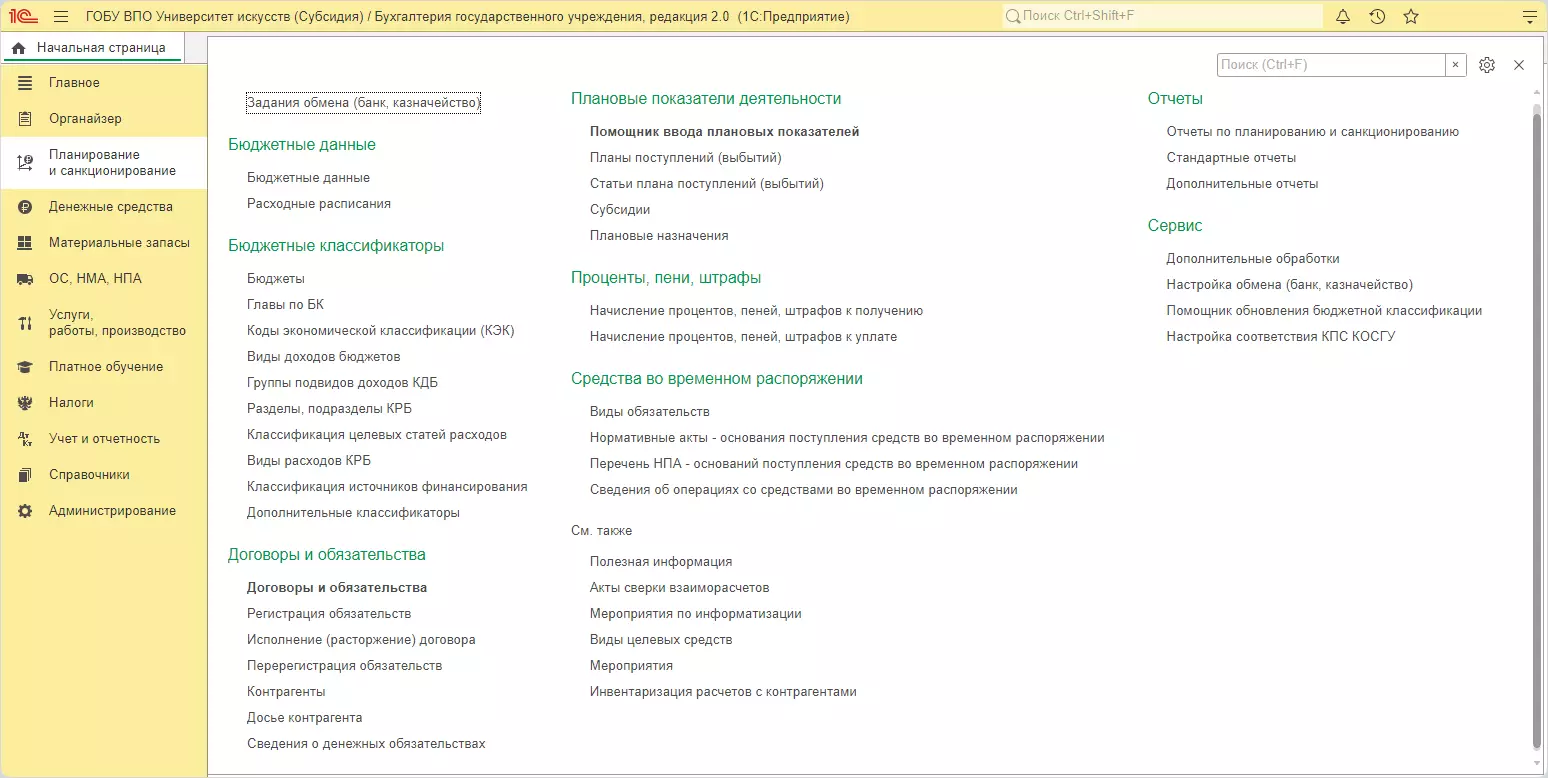Click the Главное section icon
The height and width of the screenshot is (778, 1548).
[x=25, y=83]
